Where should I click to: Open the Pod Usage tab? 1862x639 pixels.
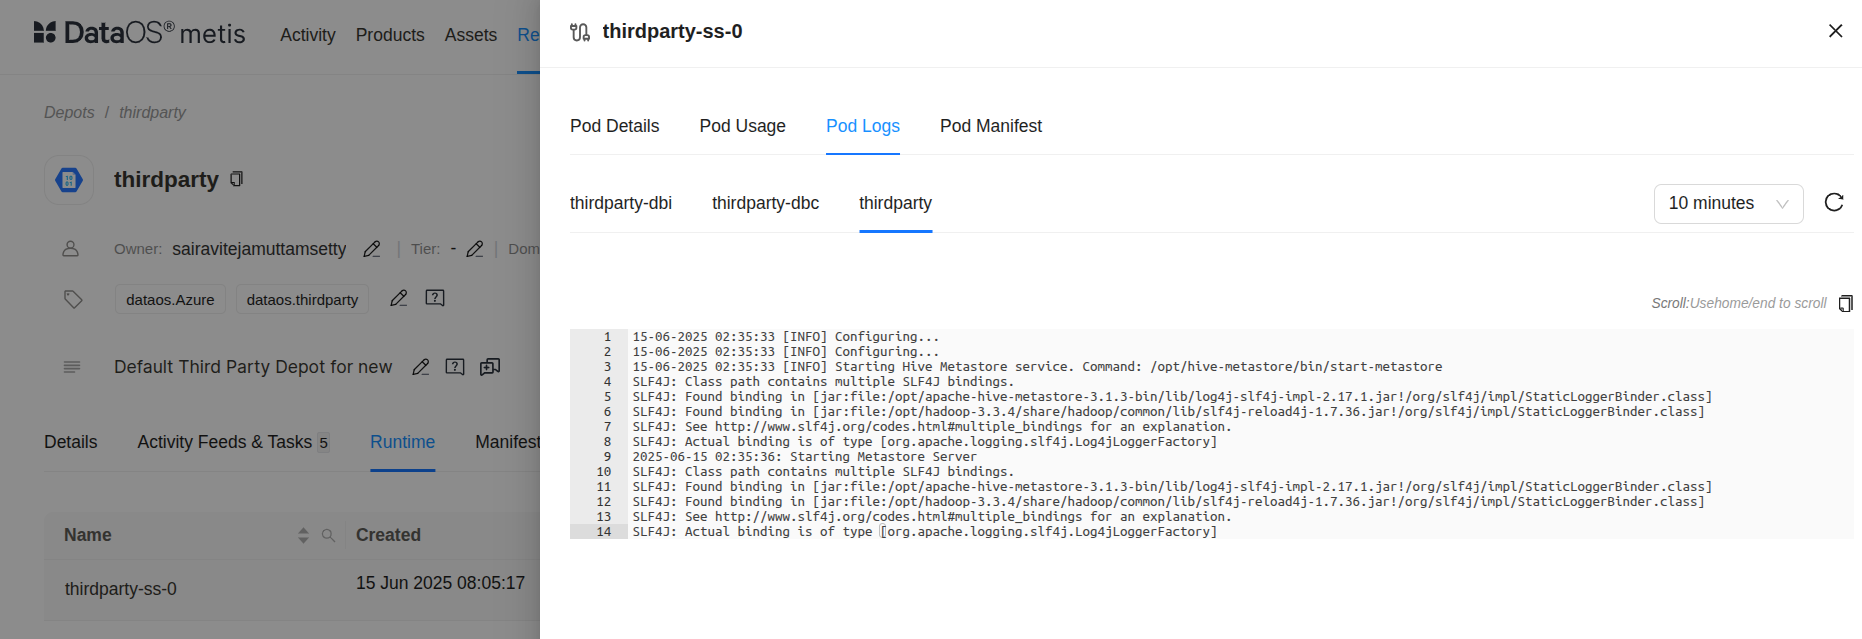point(742,126)
